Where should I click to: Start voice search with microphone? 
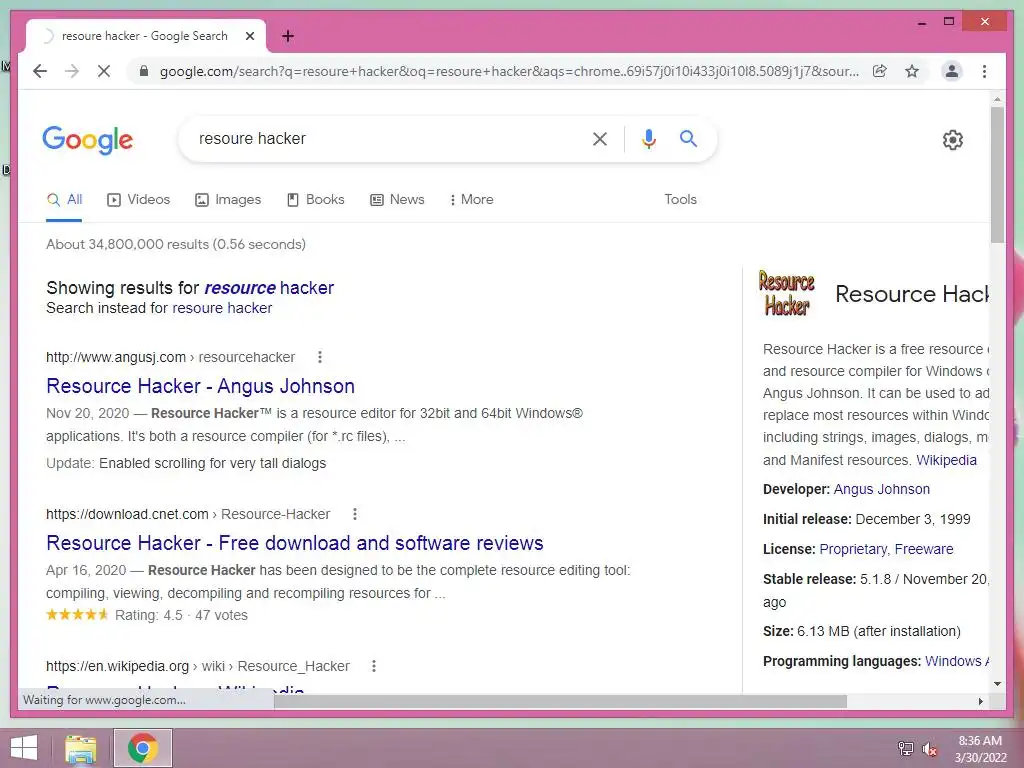pyautogui.click(x=648, y=138)
